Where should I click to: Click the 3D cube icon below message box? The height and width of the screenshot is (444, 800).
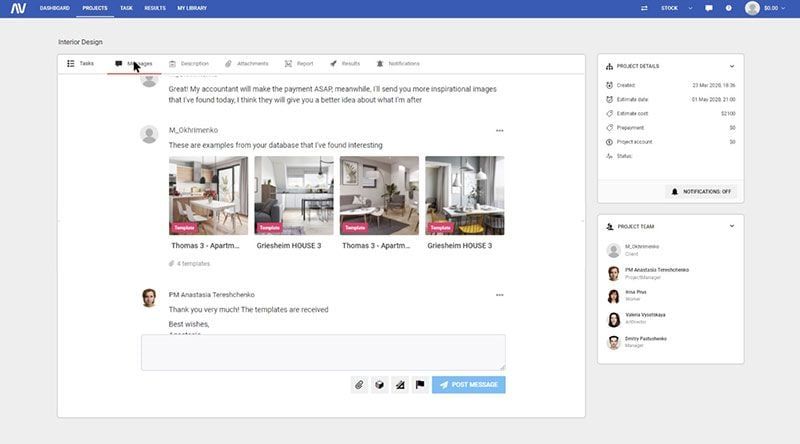pos(380,384)
